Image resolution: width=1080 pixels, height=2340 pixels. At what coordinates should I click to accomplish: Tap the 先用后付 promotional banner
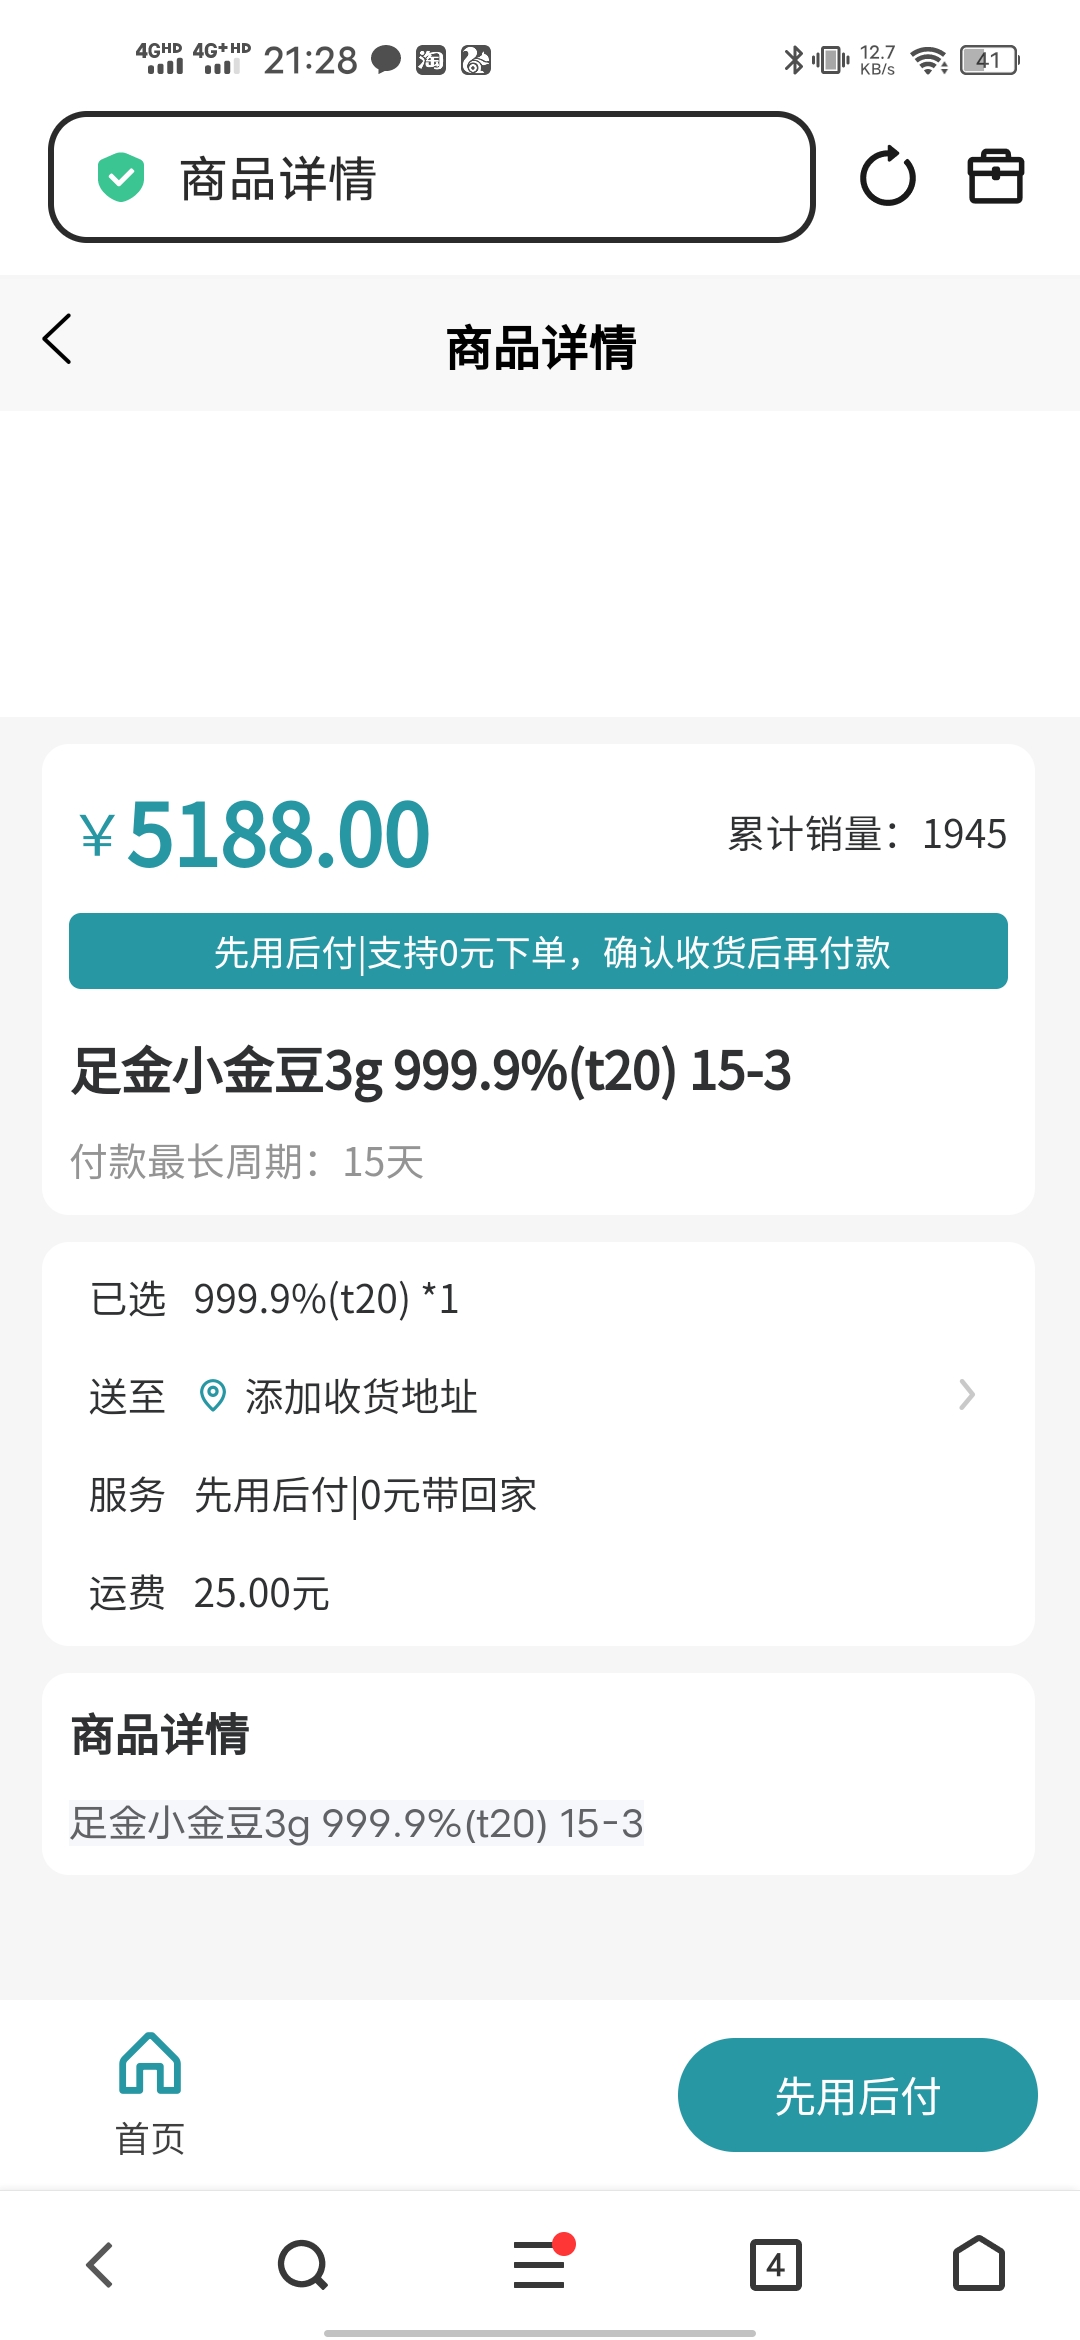pyautogui.click(x=538, y=951)
